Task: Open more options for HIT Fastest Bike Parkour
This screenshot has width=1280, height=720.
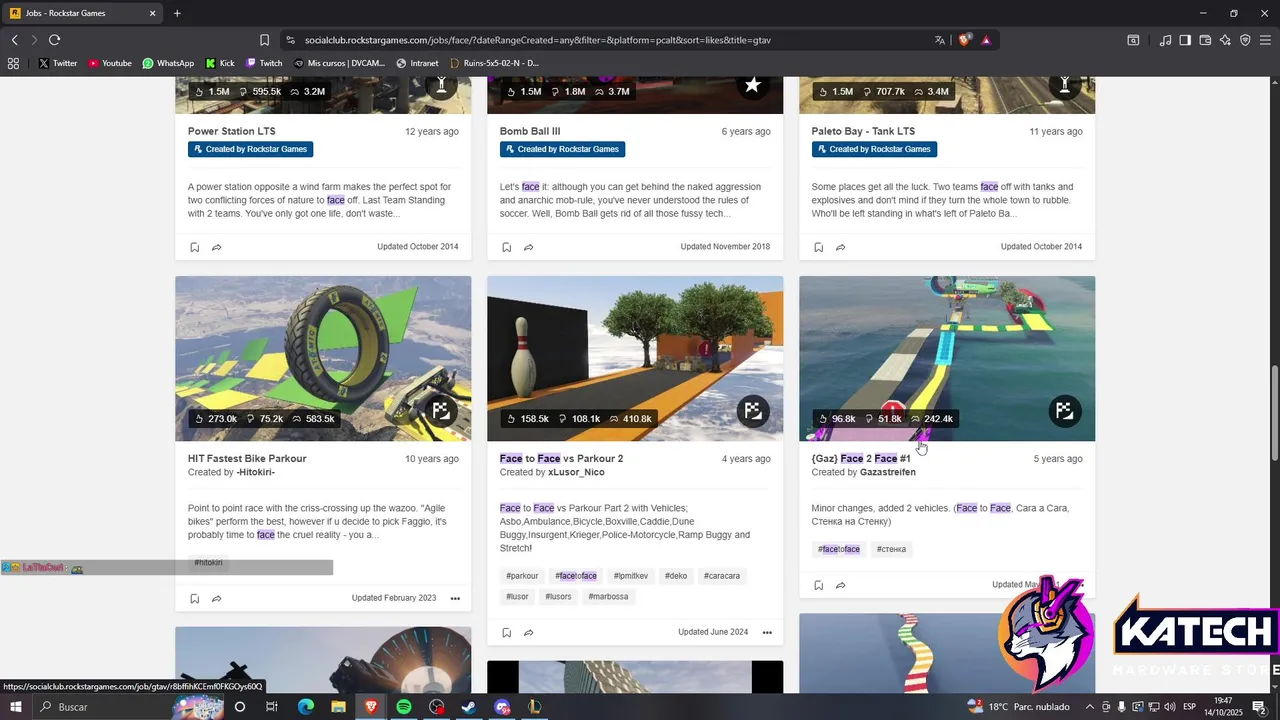Action: tap(455, 599)
